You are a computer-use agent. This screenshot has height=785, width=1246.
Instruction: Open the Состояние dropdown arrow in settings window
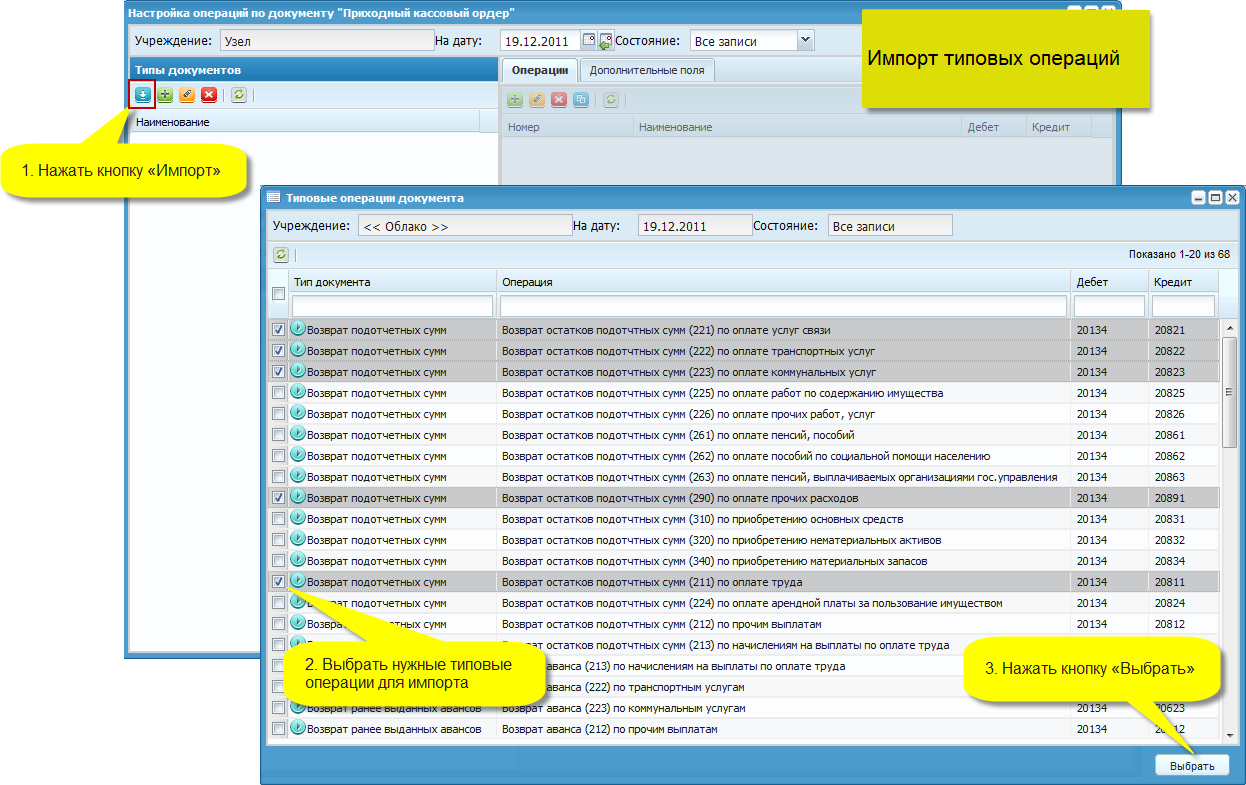point(805,41)
